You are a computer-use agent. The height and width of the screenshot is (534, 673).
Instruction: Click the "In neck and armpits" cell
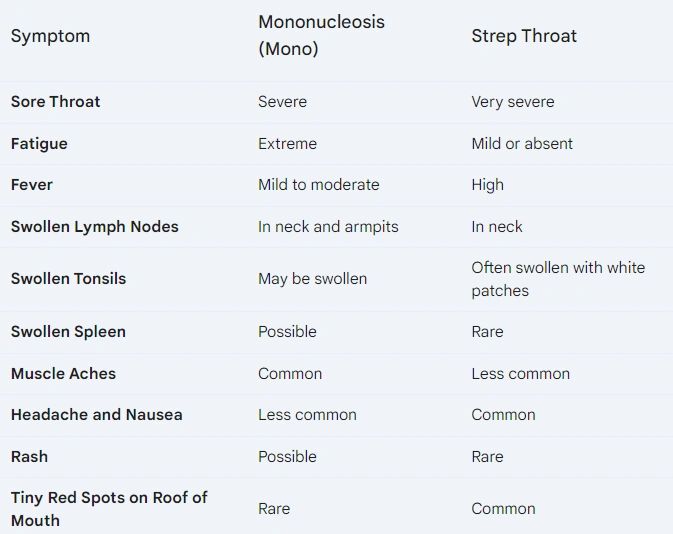(328, 227)
